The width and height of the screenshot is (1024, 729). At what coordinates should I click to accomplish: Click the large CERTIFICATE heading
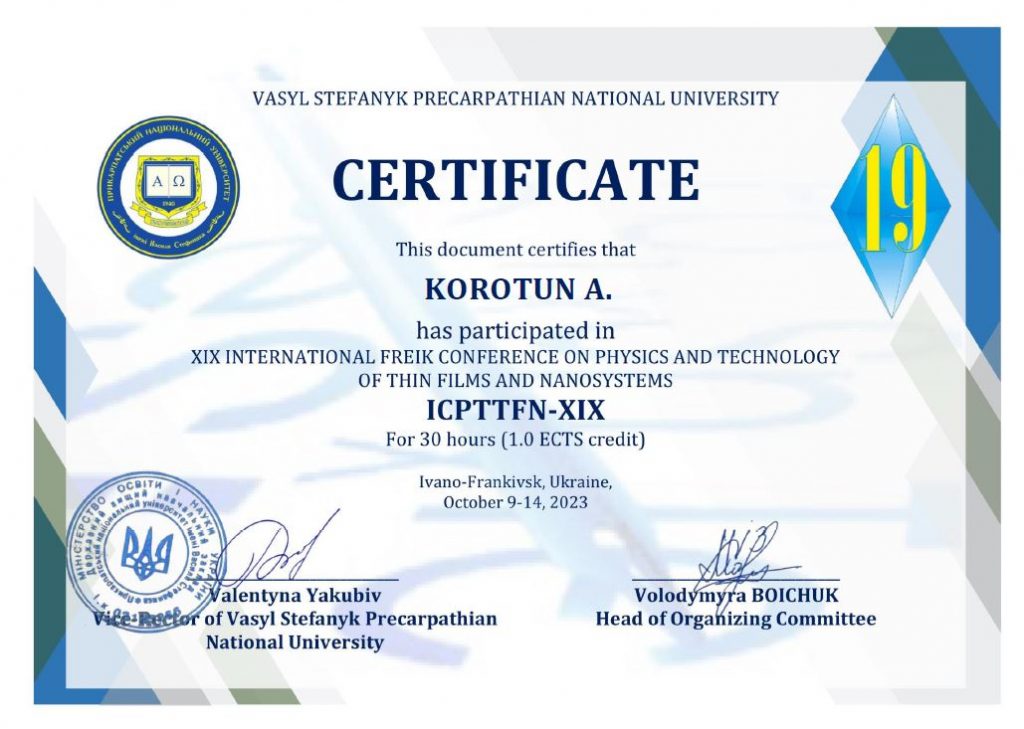tap(515, 180)
